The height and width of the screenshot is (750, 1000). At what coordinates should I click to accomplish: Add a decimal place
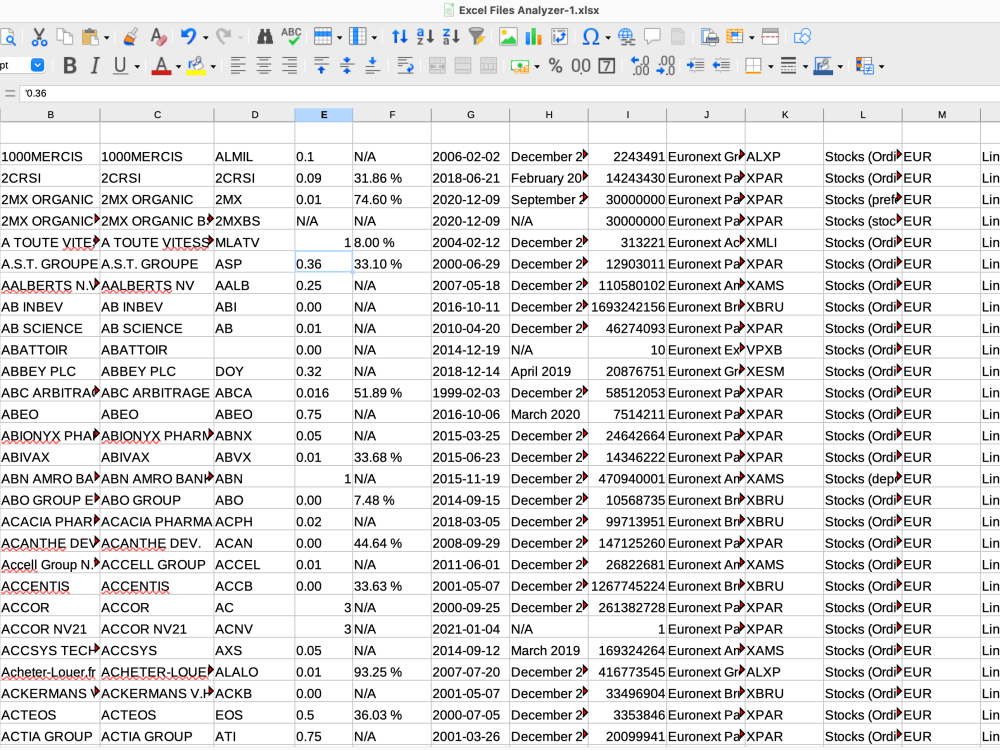639,66
